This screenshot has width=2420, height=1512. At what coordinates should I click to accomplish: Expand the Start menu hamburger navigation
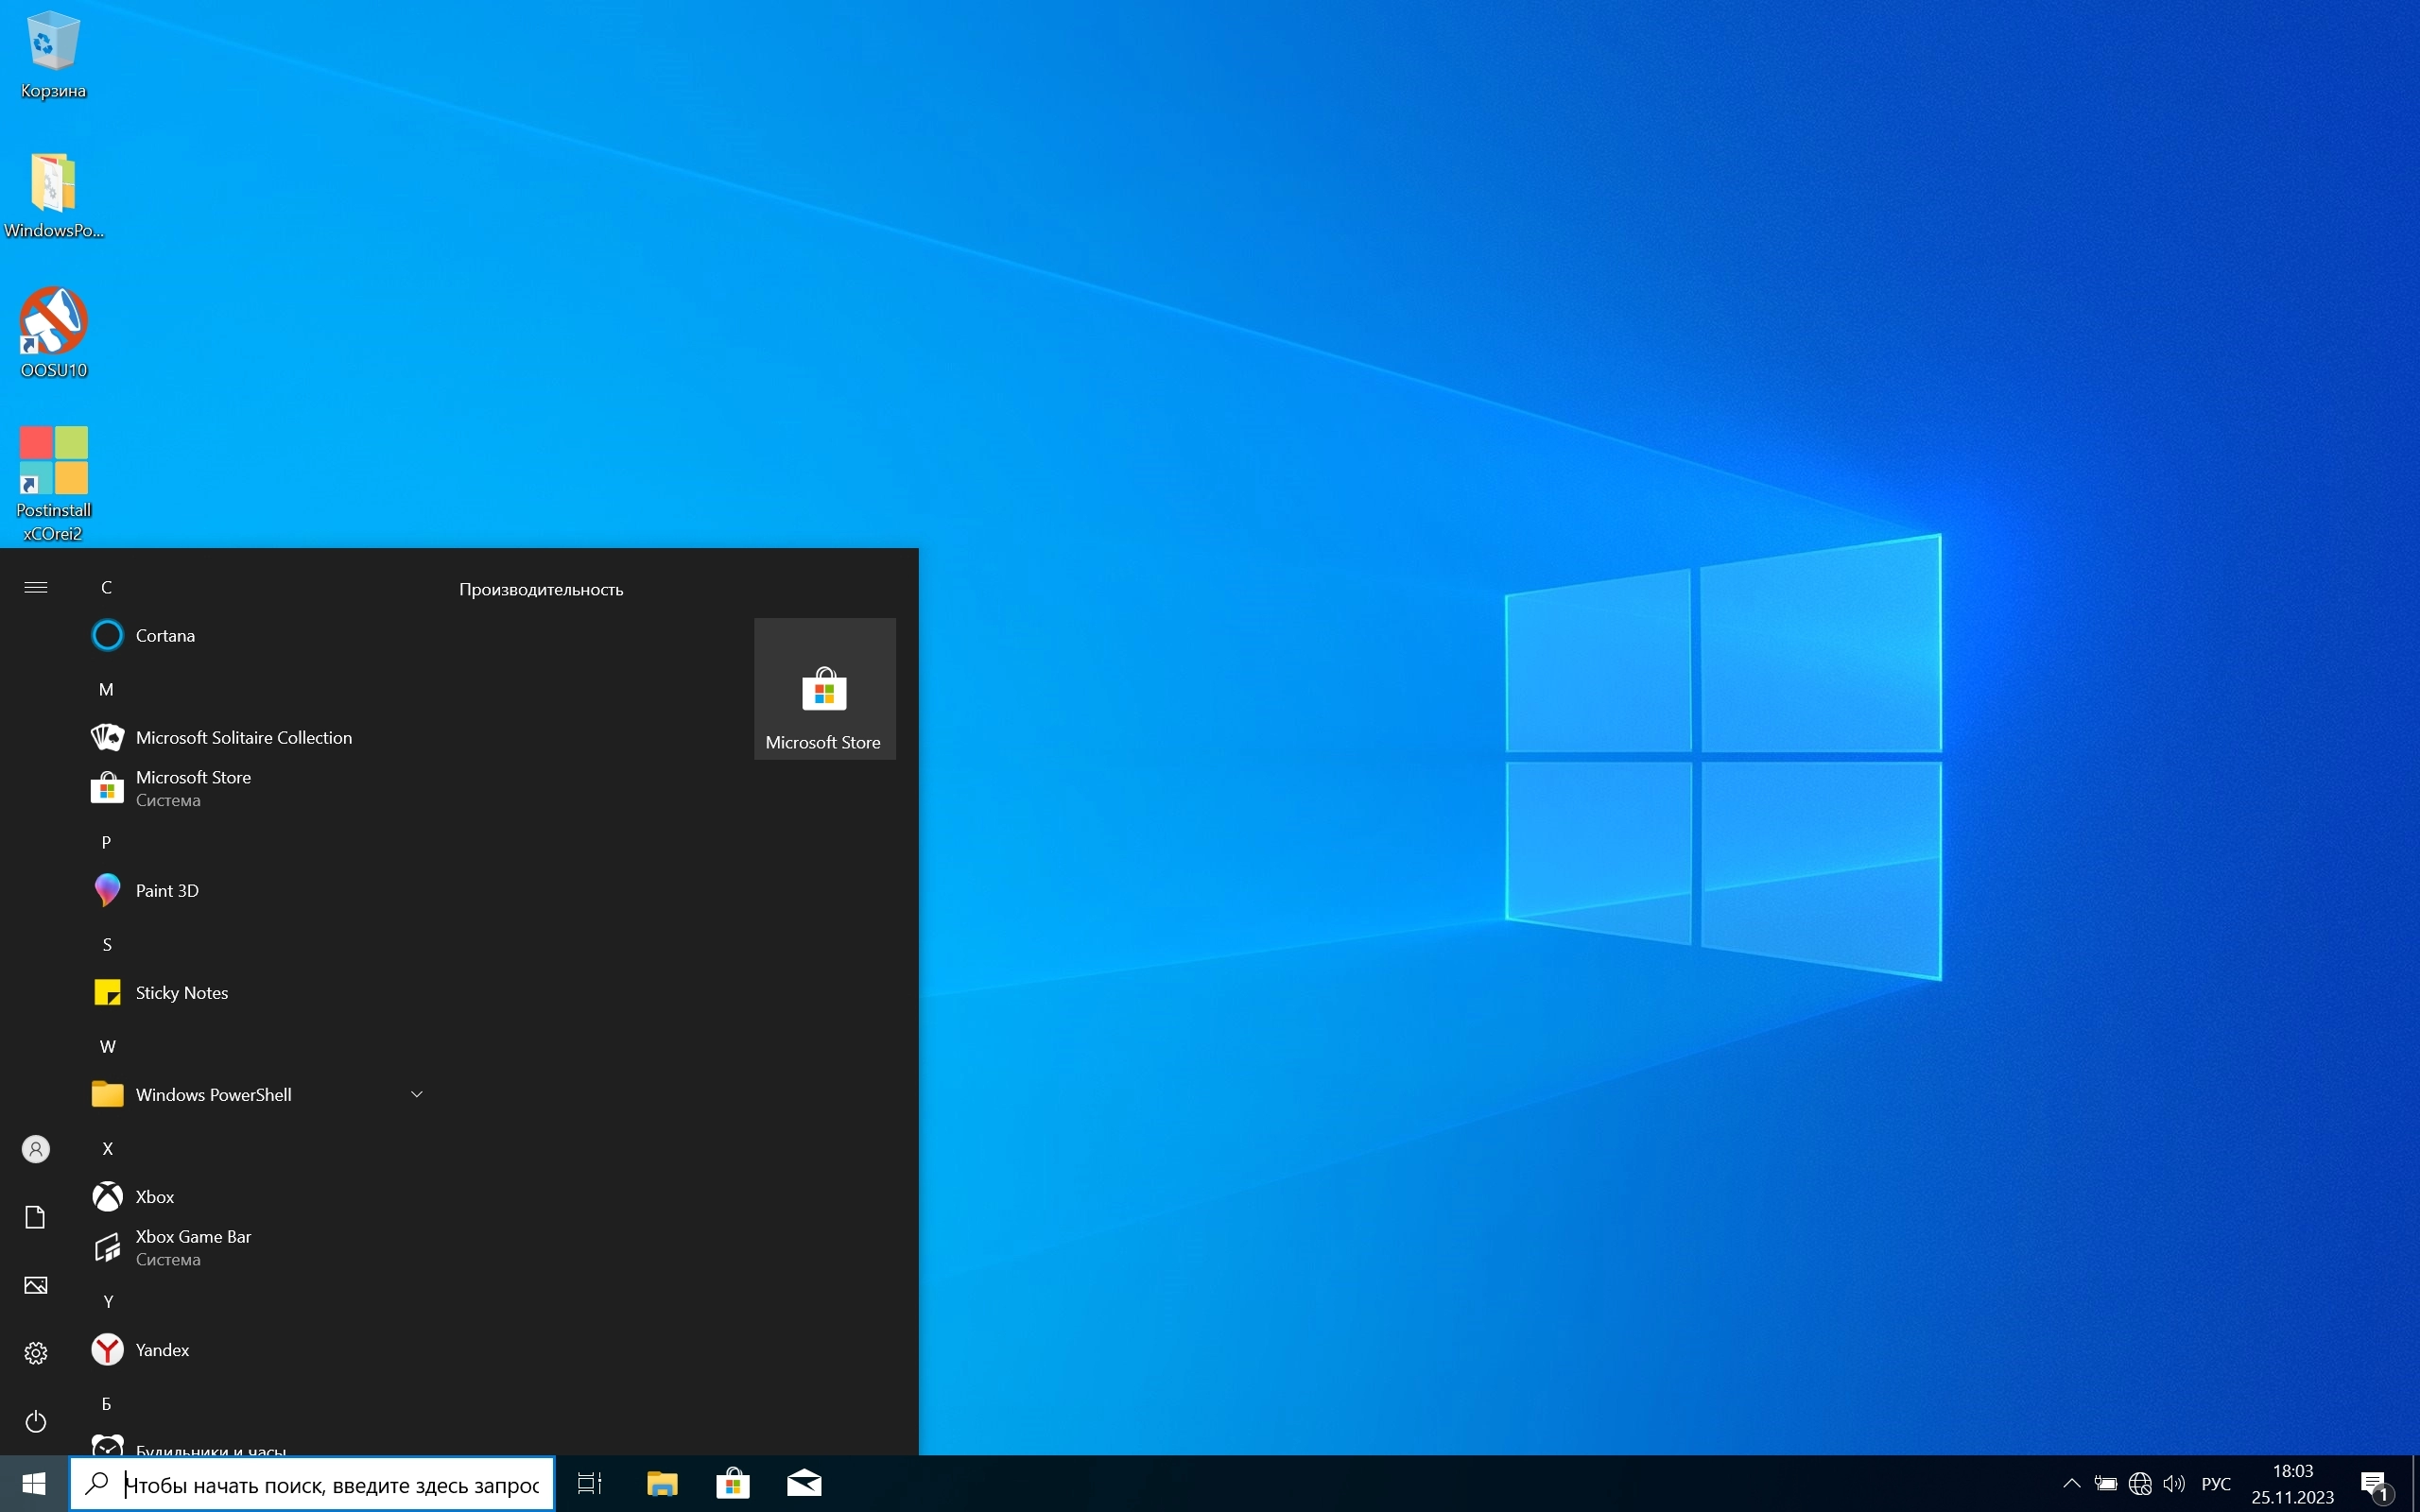(x=36, y=588)
